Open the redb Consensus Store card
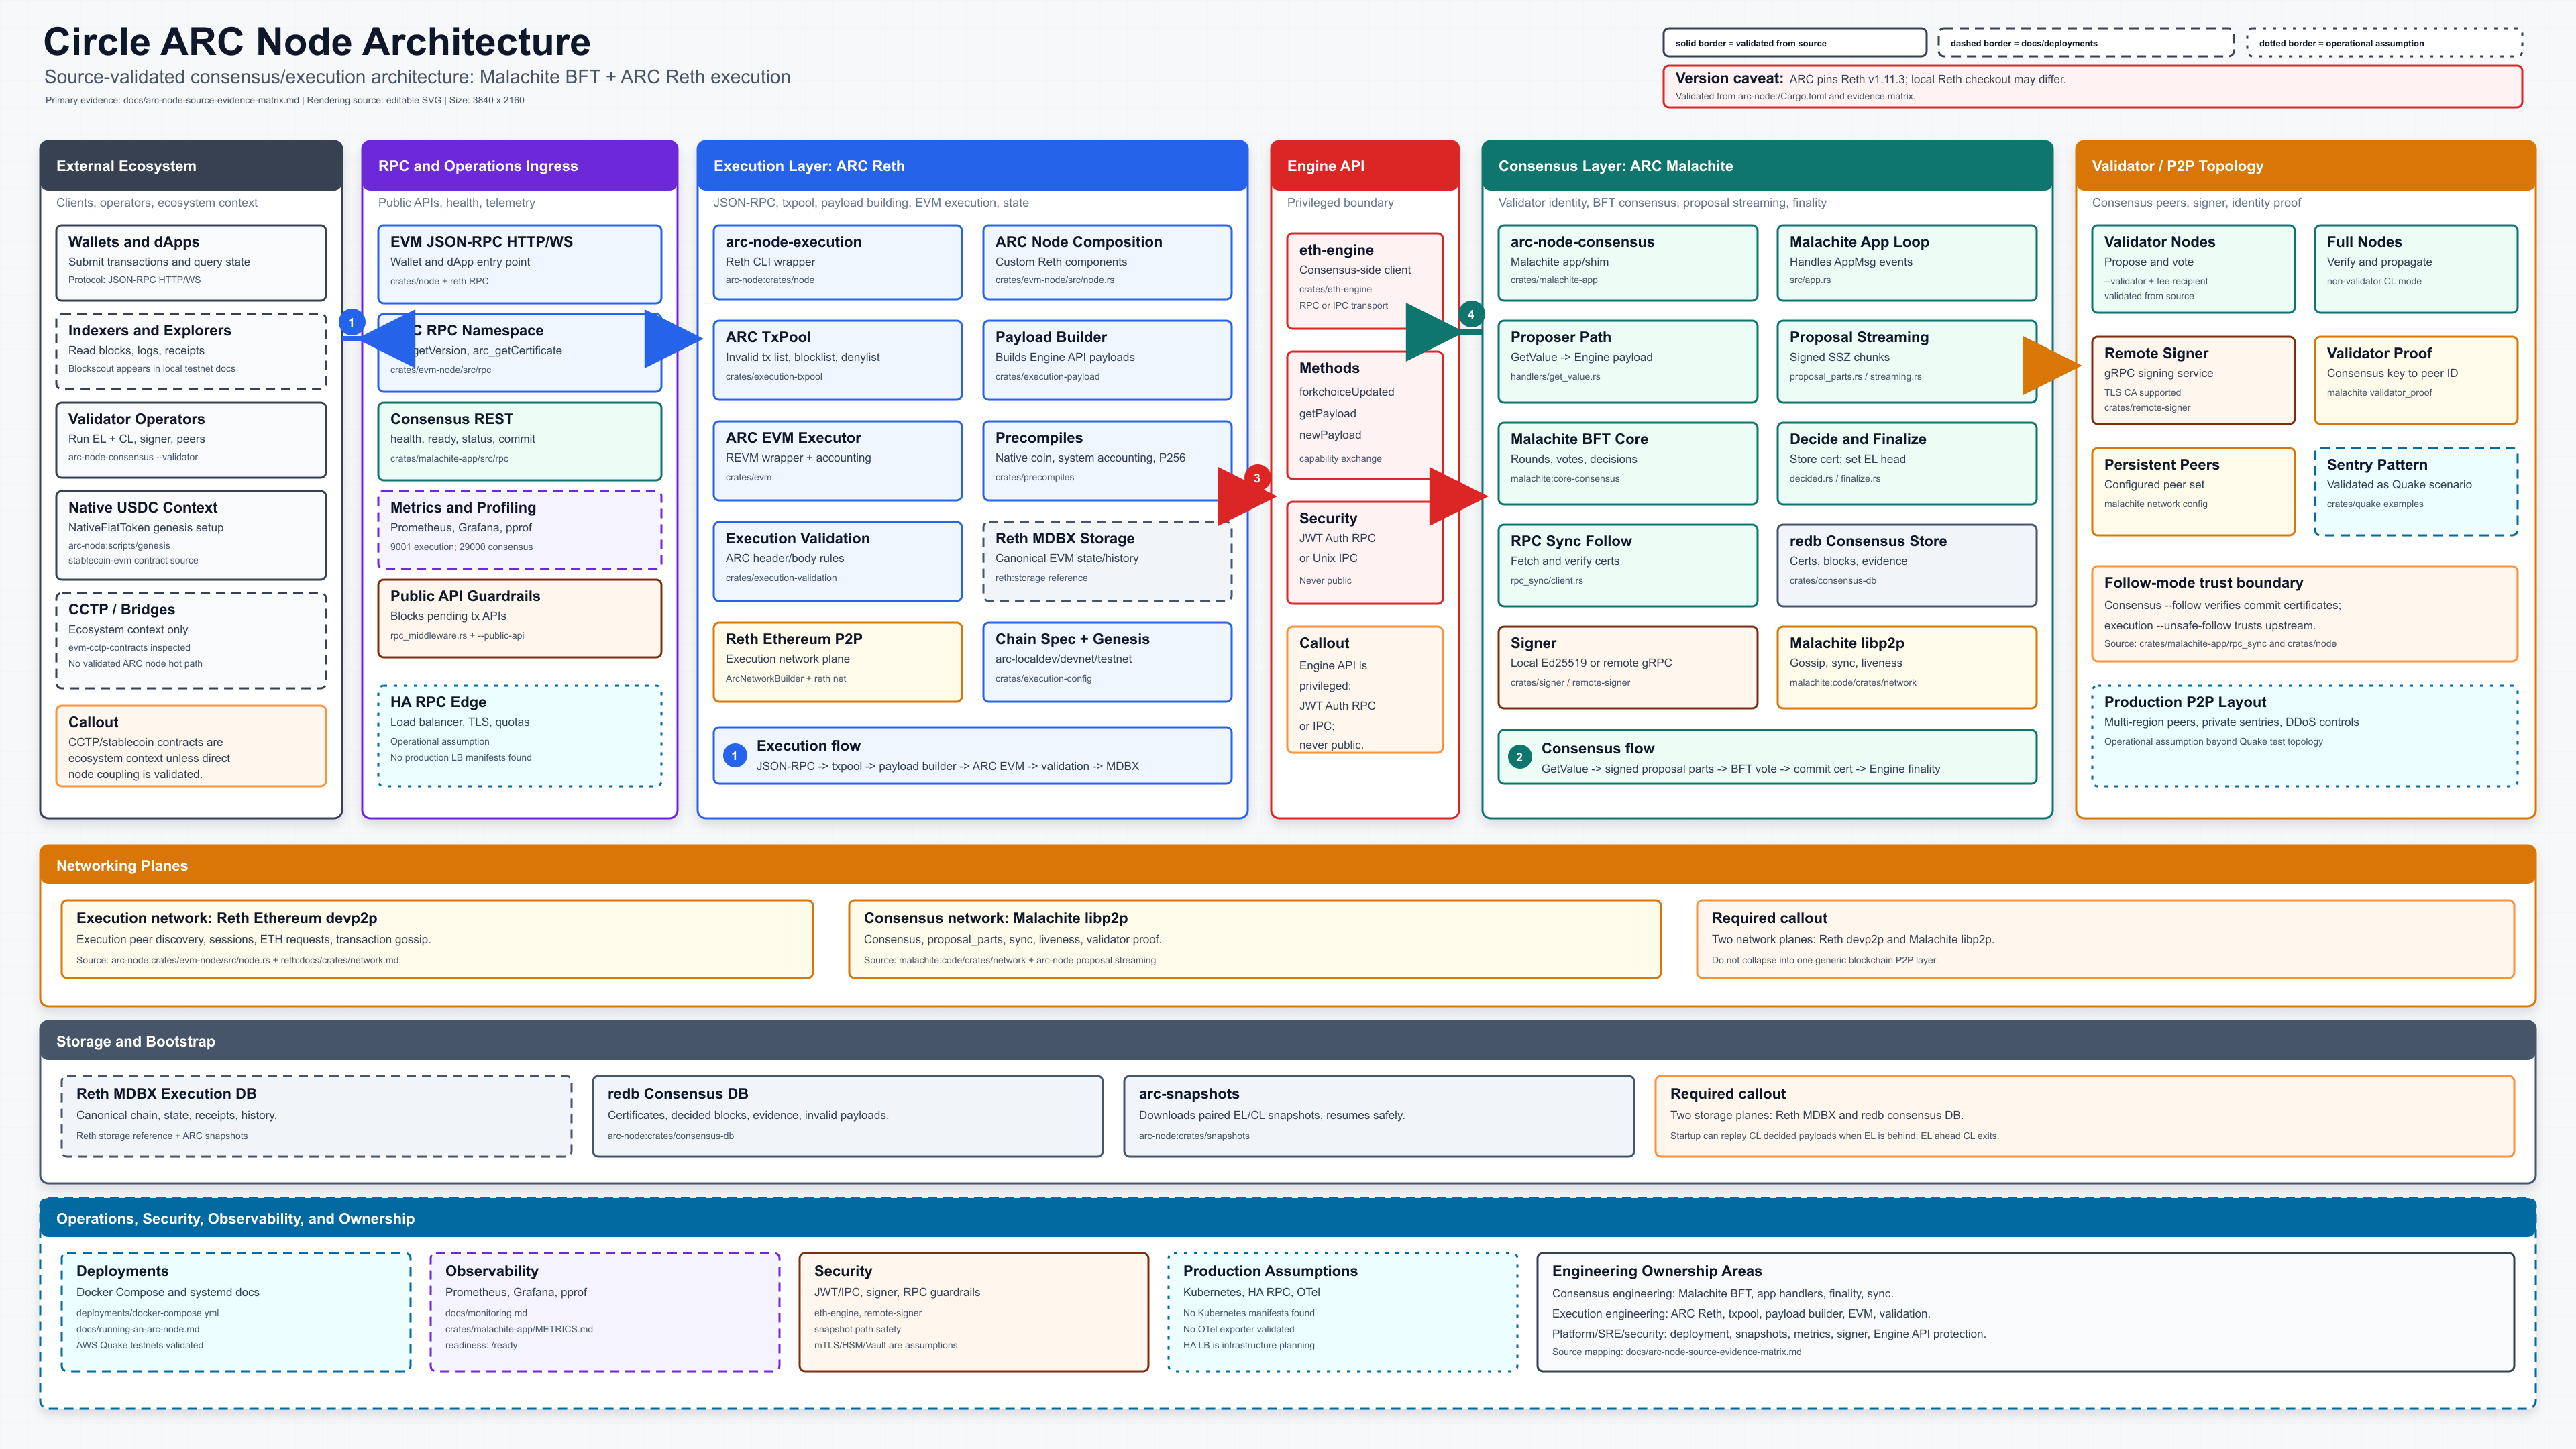The height and width of the screenshot is (1449, 2576). (1906, 565)
